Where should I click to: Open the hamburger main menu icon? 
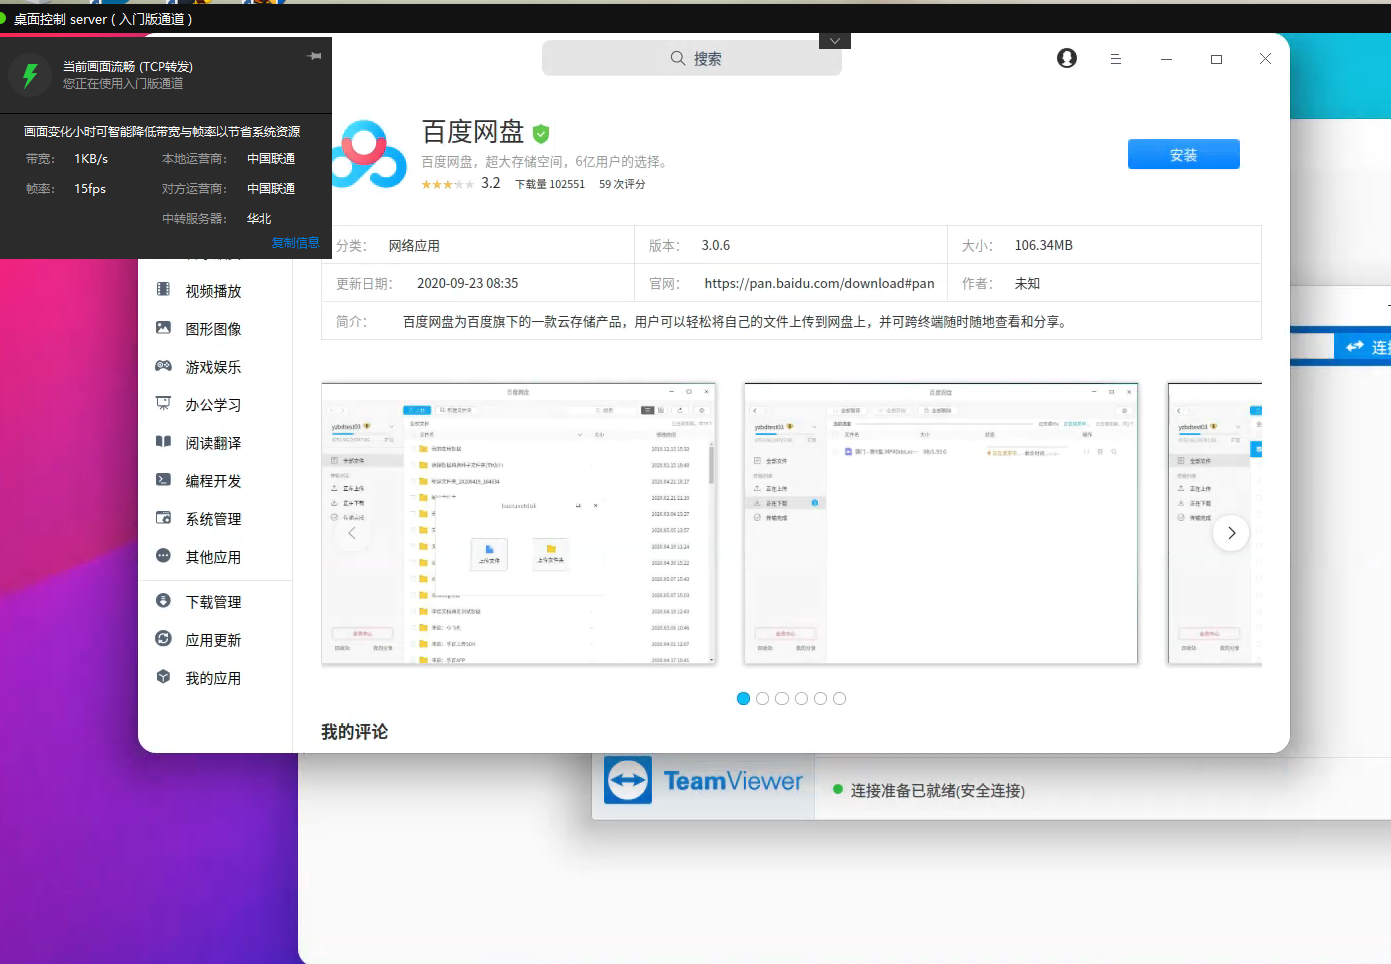[x=1116, y=59]
